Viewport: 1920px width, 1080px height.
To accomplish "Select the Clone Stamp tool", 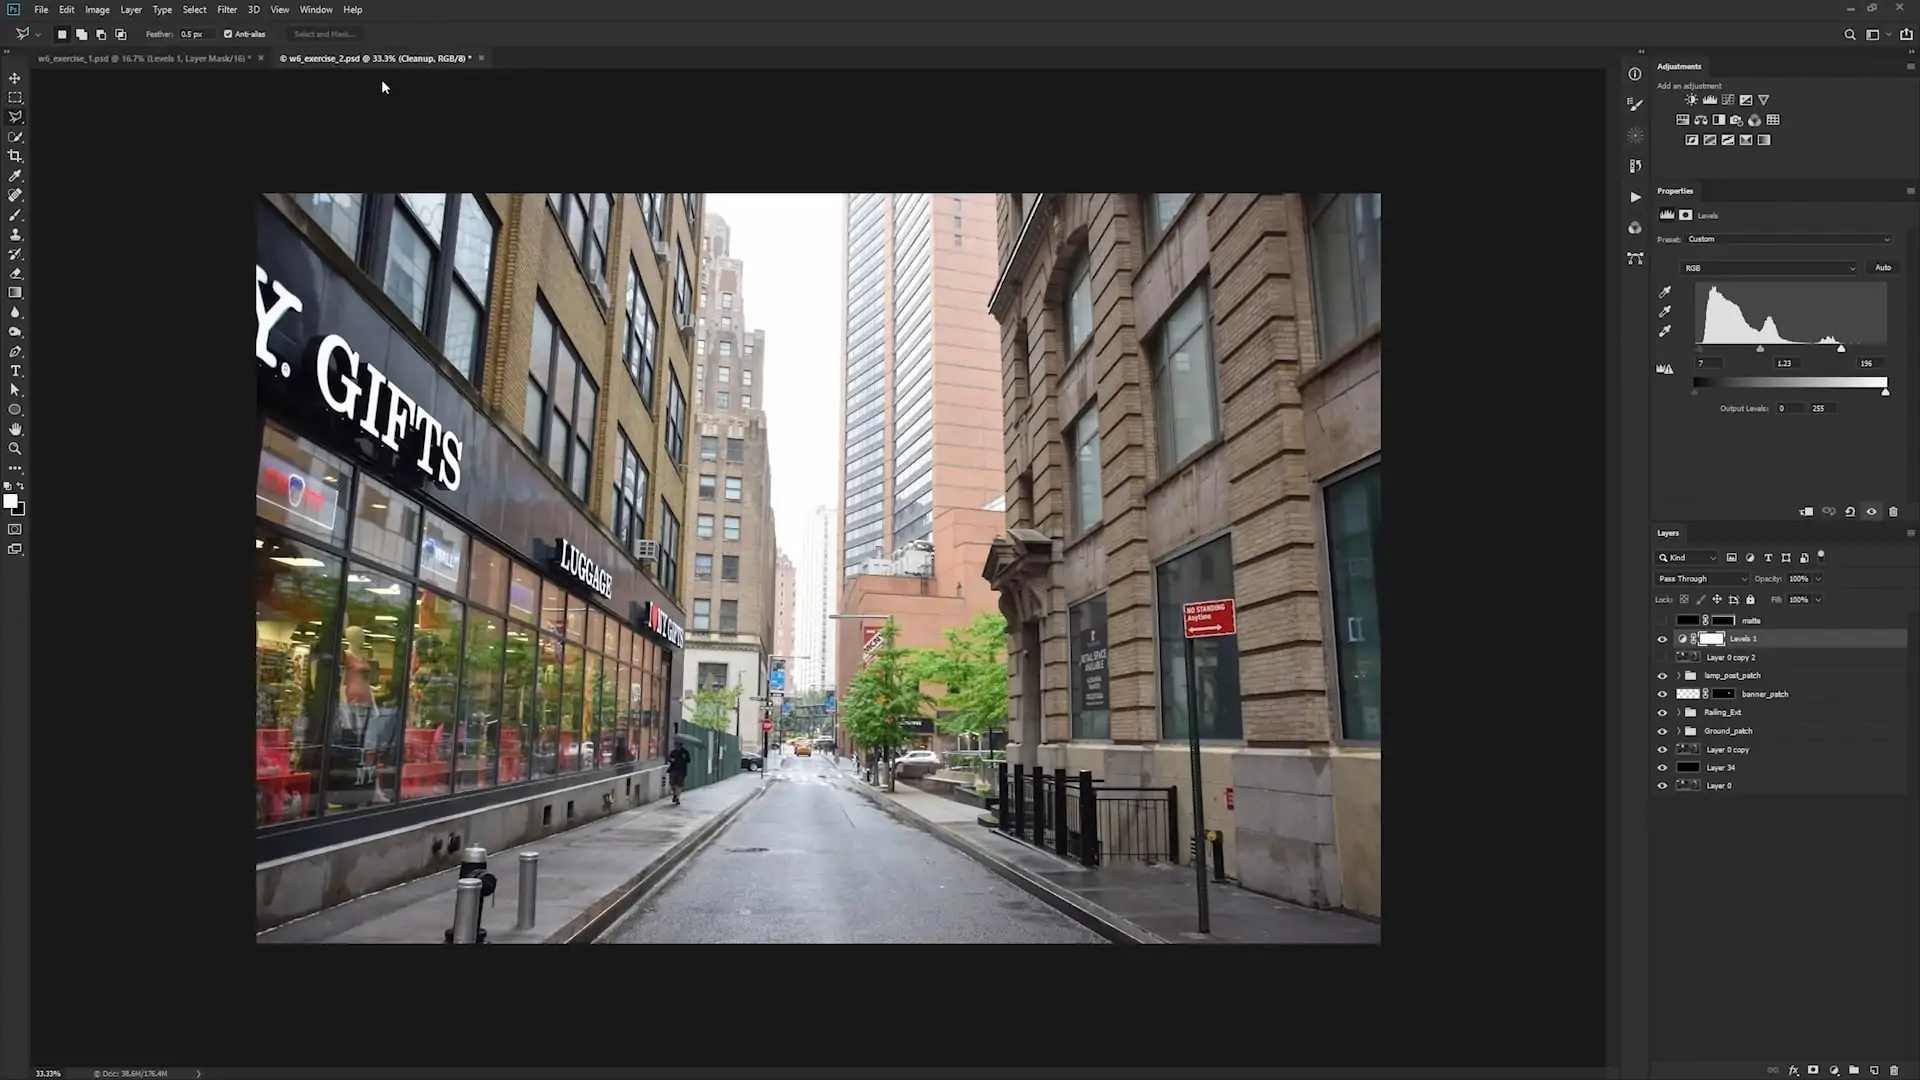I will [15, 234].
